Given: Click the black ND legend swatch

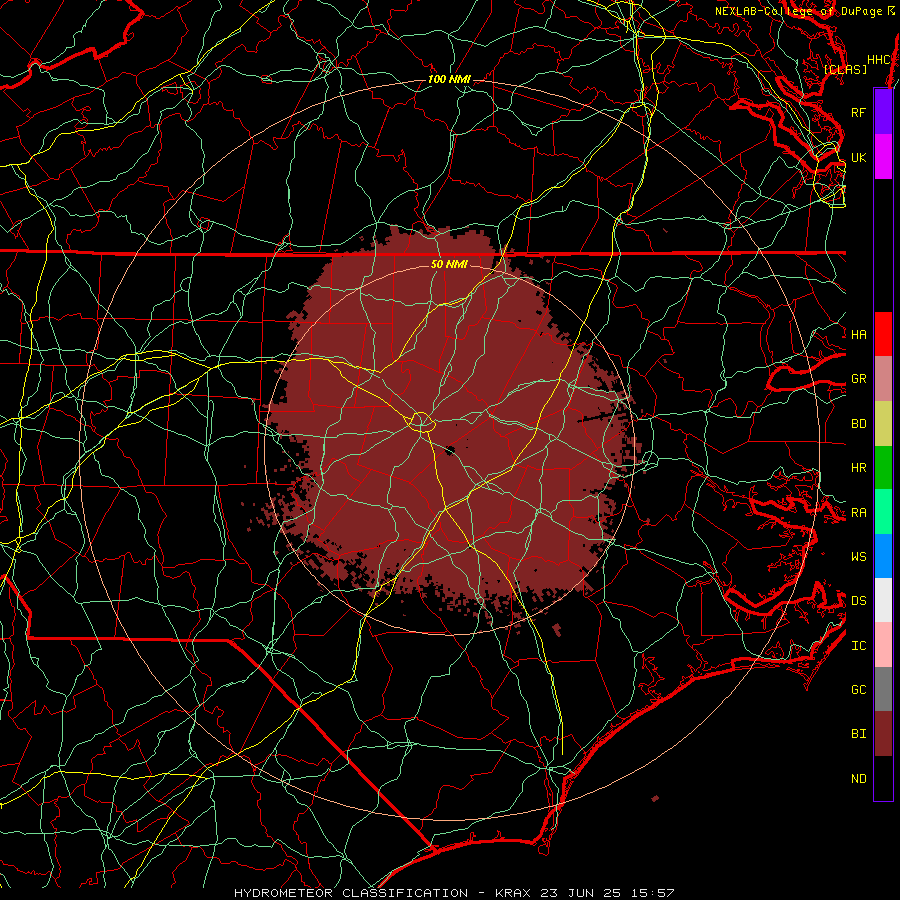Looking at the screenshot, I should [883, 778].
